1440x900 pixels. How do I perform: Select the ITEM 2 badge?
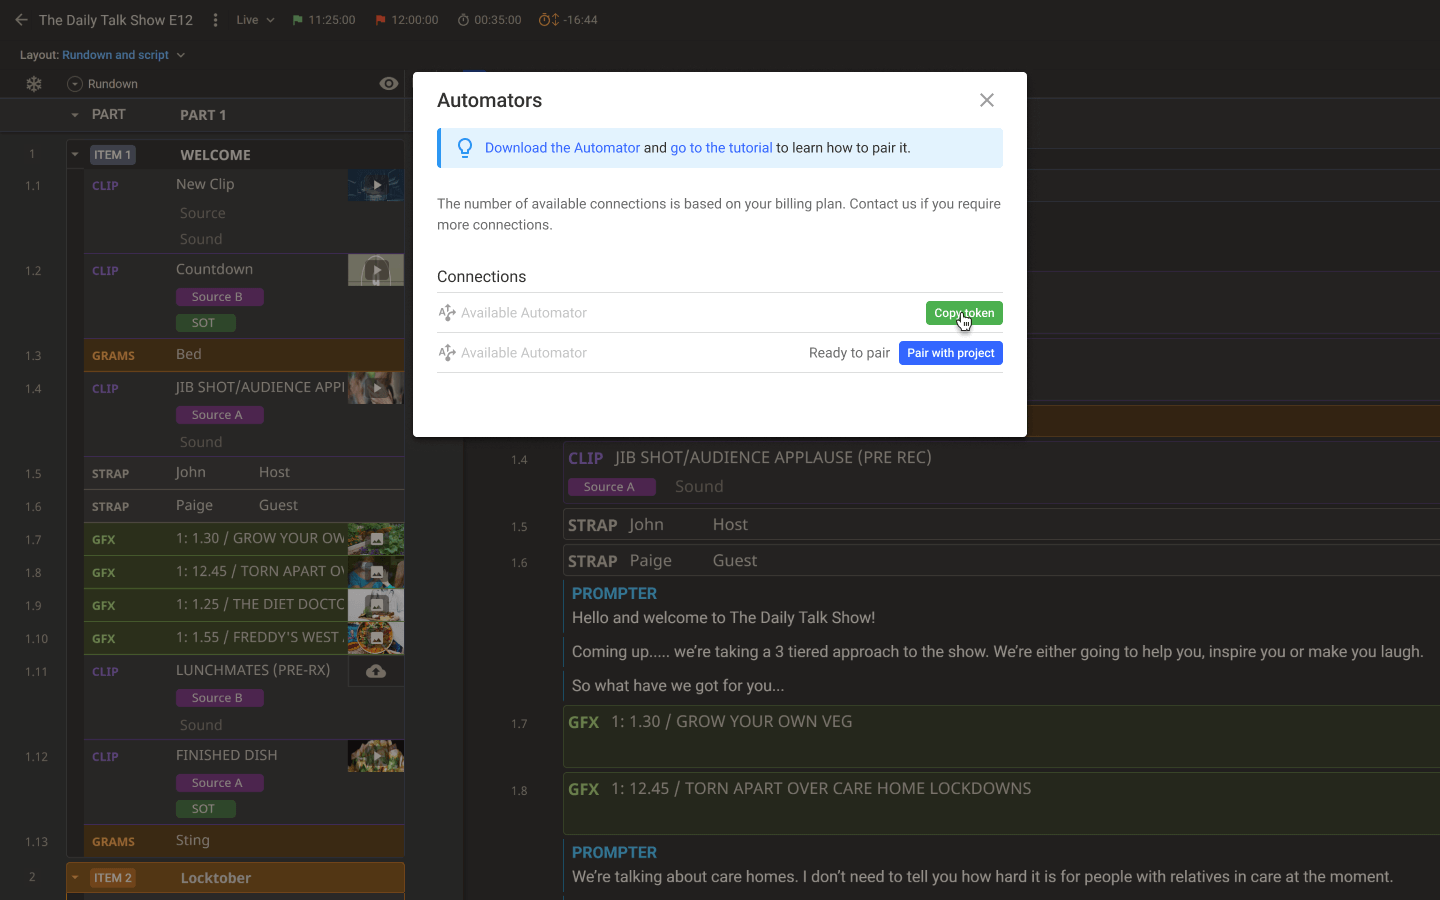[112, 878]
